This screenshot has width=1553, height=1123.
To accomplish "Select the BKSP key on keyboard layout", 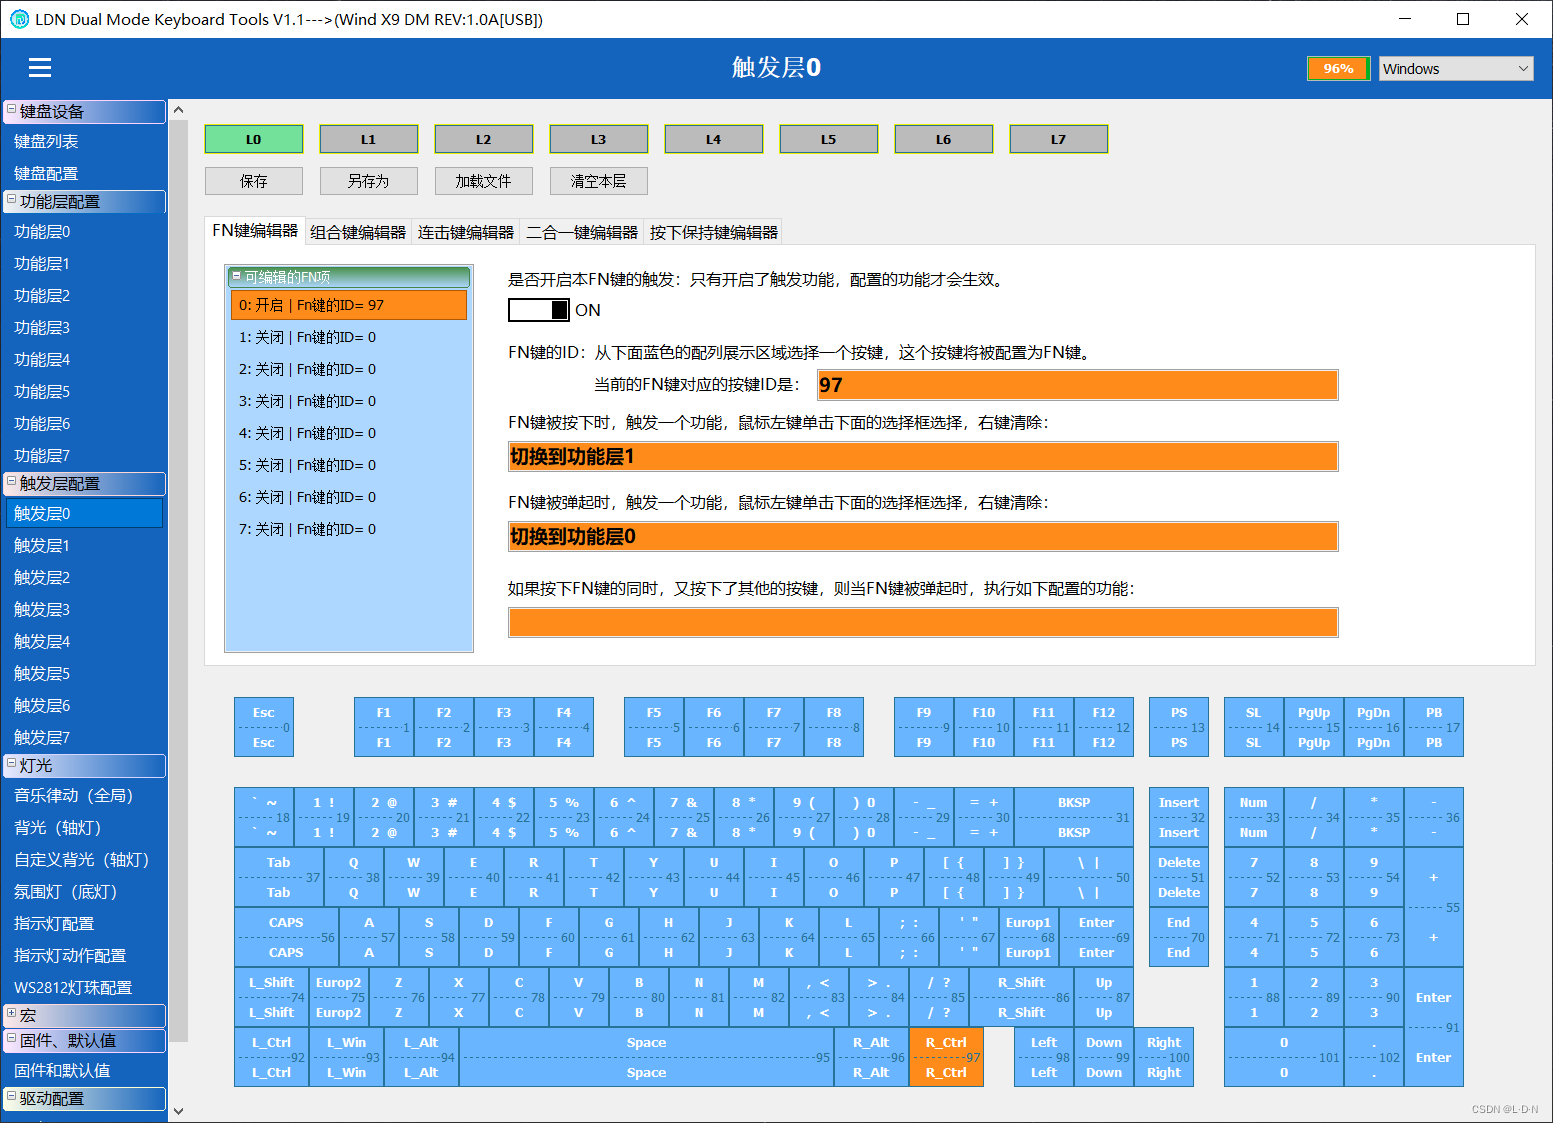I will click(1074, 817).
